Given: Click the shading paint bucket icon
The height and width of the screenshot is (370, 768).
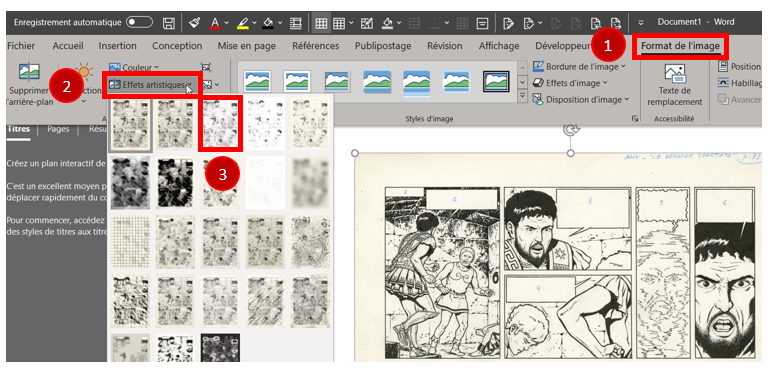Looking at the screenshot, I should (x=268, y=23).
